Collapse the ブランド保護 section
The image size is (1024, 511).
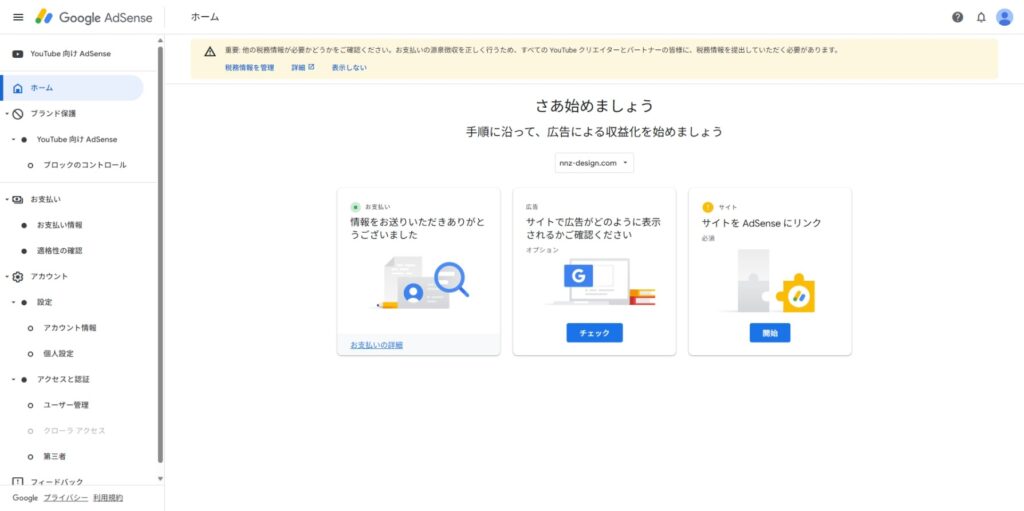pos(7,114)
